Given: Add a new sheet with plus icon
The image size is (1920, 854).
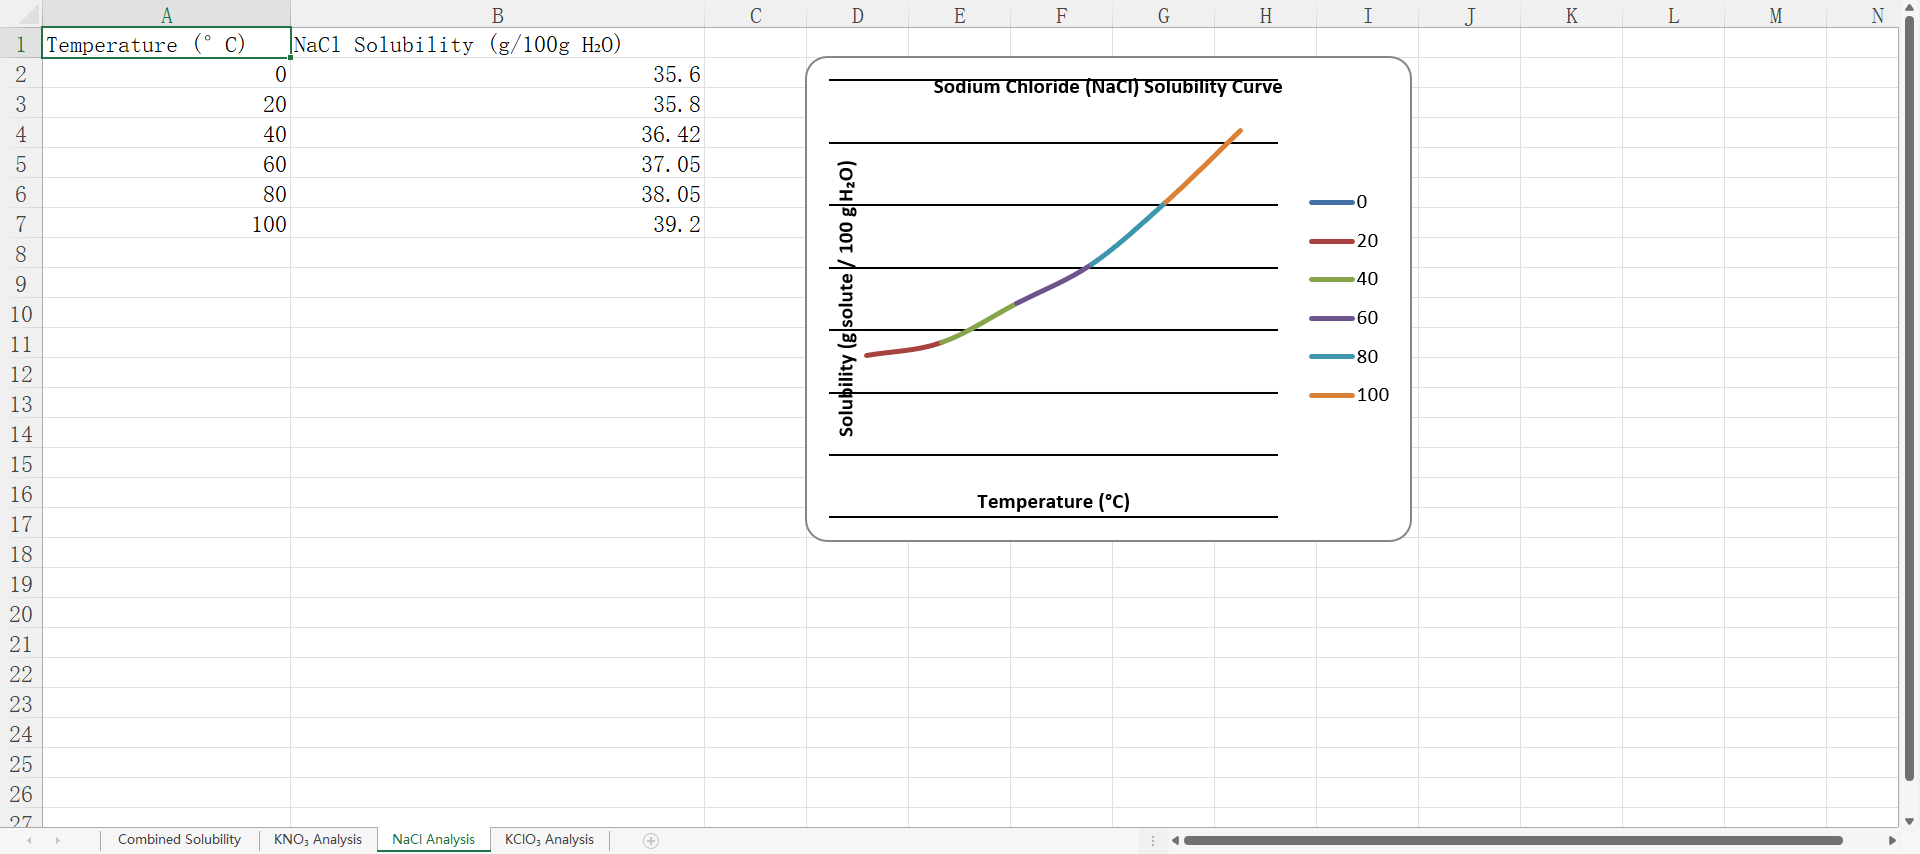Looking at the screenshot, I should coord(651,841).
